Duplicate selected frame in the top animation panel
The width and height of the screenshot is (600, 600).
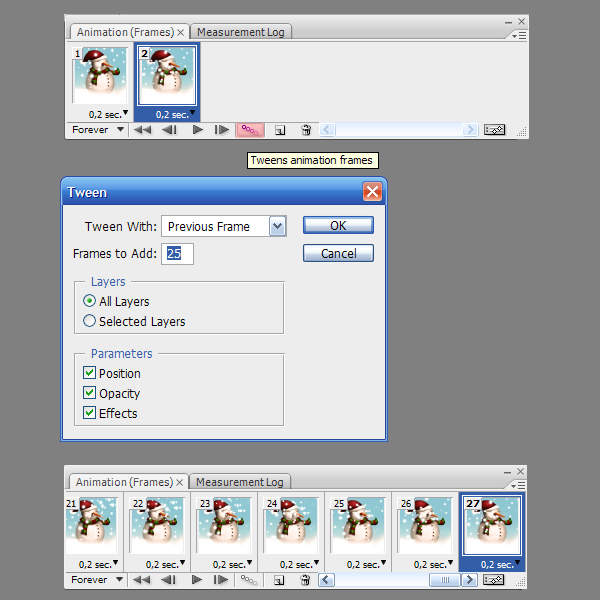(x=280, y=130)
